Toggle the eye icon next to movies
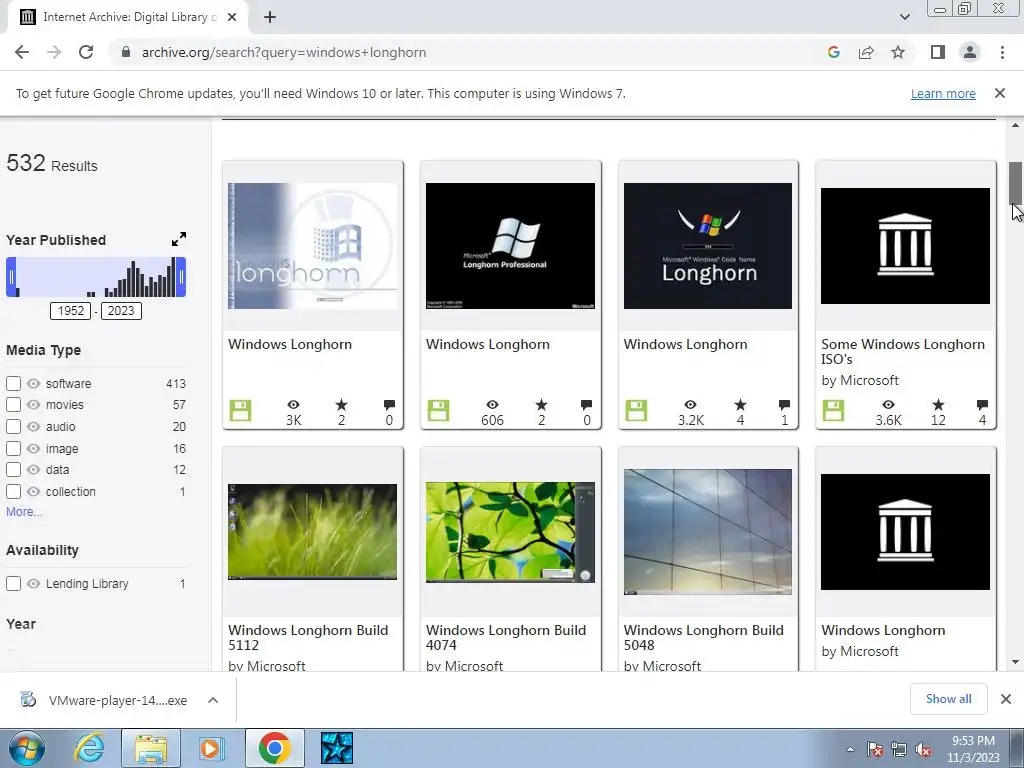The image size is (1024, 768). tap(33, 405)
